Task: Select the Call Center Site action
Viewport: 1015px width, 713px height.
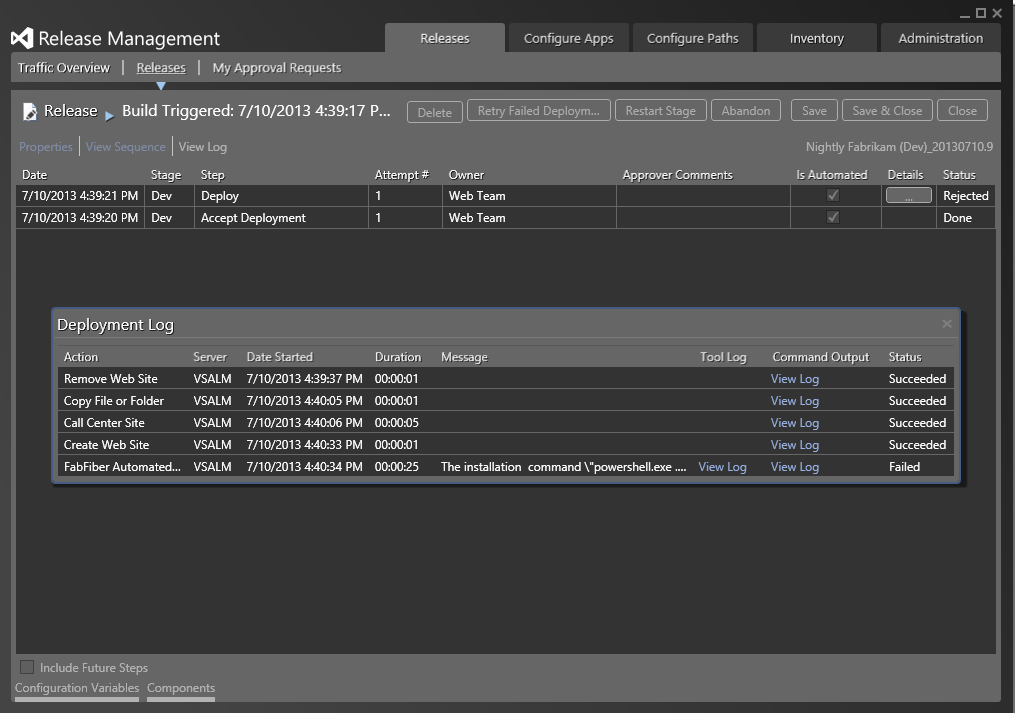Action: coord(104,423)
